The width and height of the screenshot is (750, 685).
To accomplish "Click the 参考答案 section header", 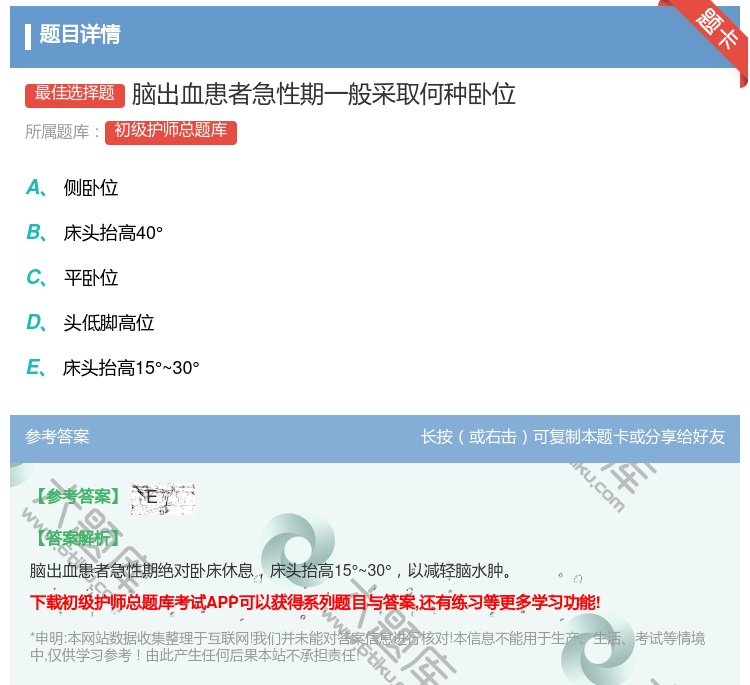I will pyautogui.click(x=57, y=436).
